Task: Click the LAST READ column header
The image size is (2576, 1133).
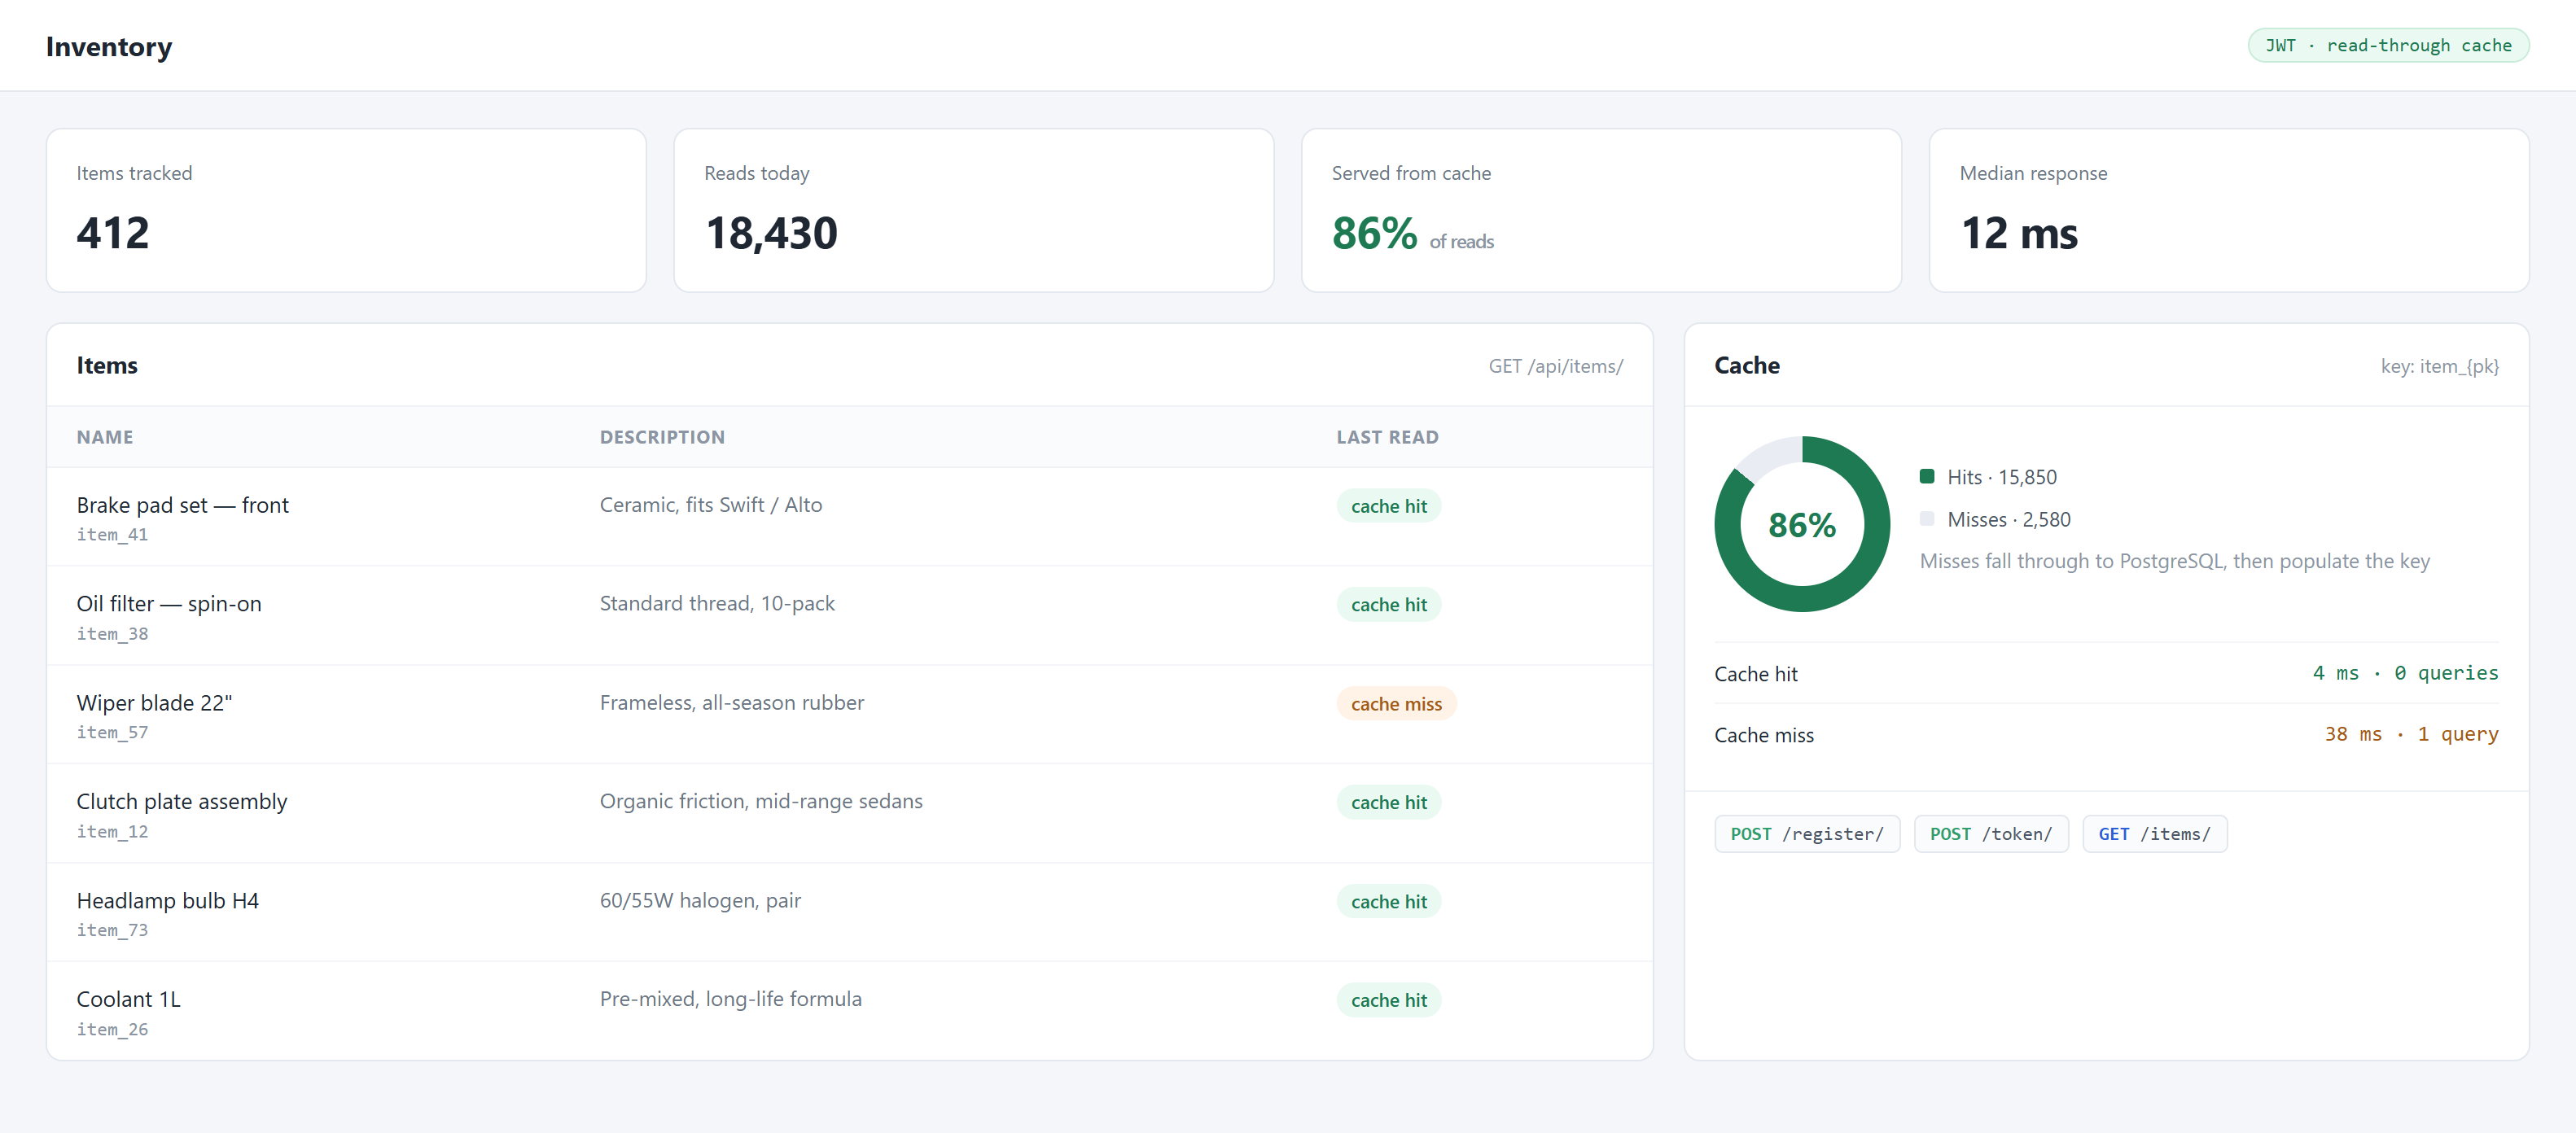Action: click(1387, 437)
